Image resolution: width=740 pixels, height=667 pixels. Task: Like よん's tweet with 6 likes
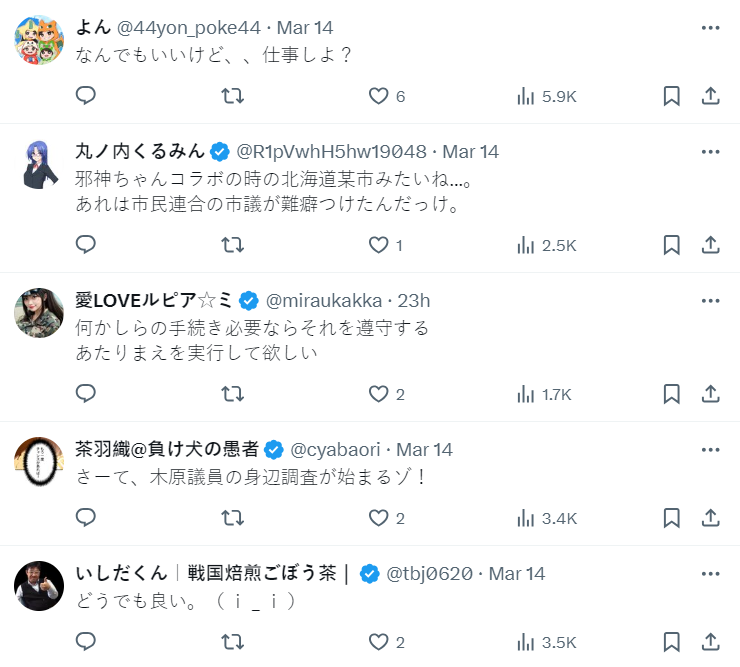pos(386,96)
